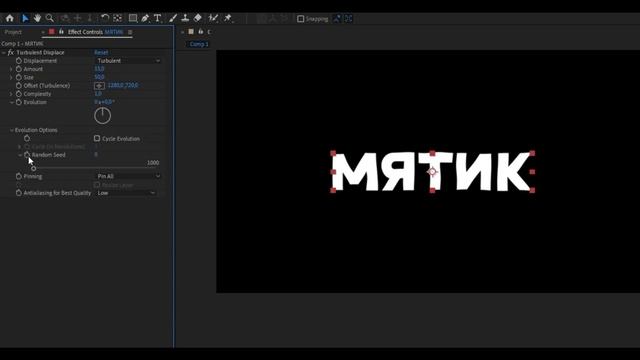The image size is (640, 360).
Task: Select the Selection arrow tool
Action: click(25, 18)
